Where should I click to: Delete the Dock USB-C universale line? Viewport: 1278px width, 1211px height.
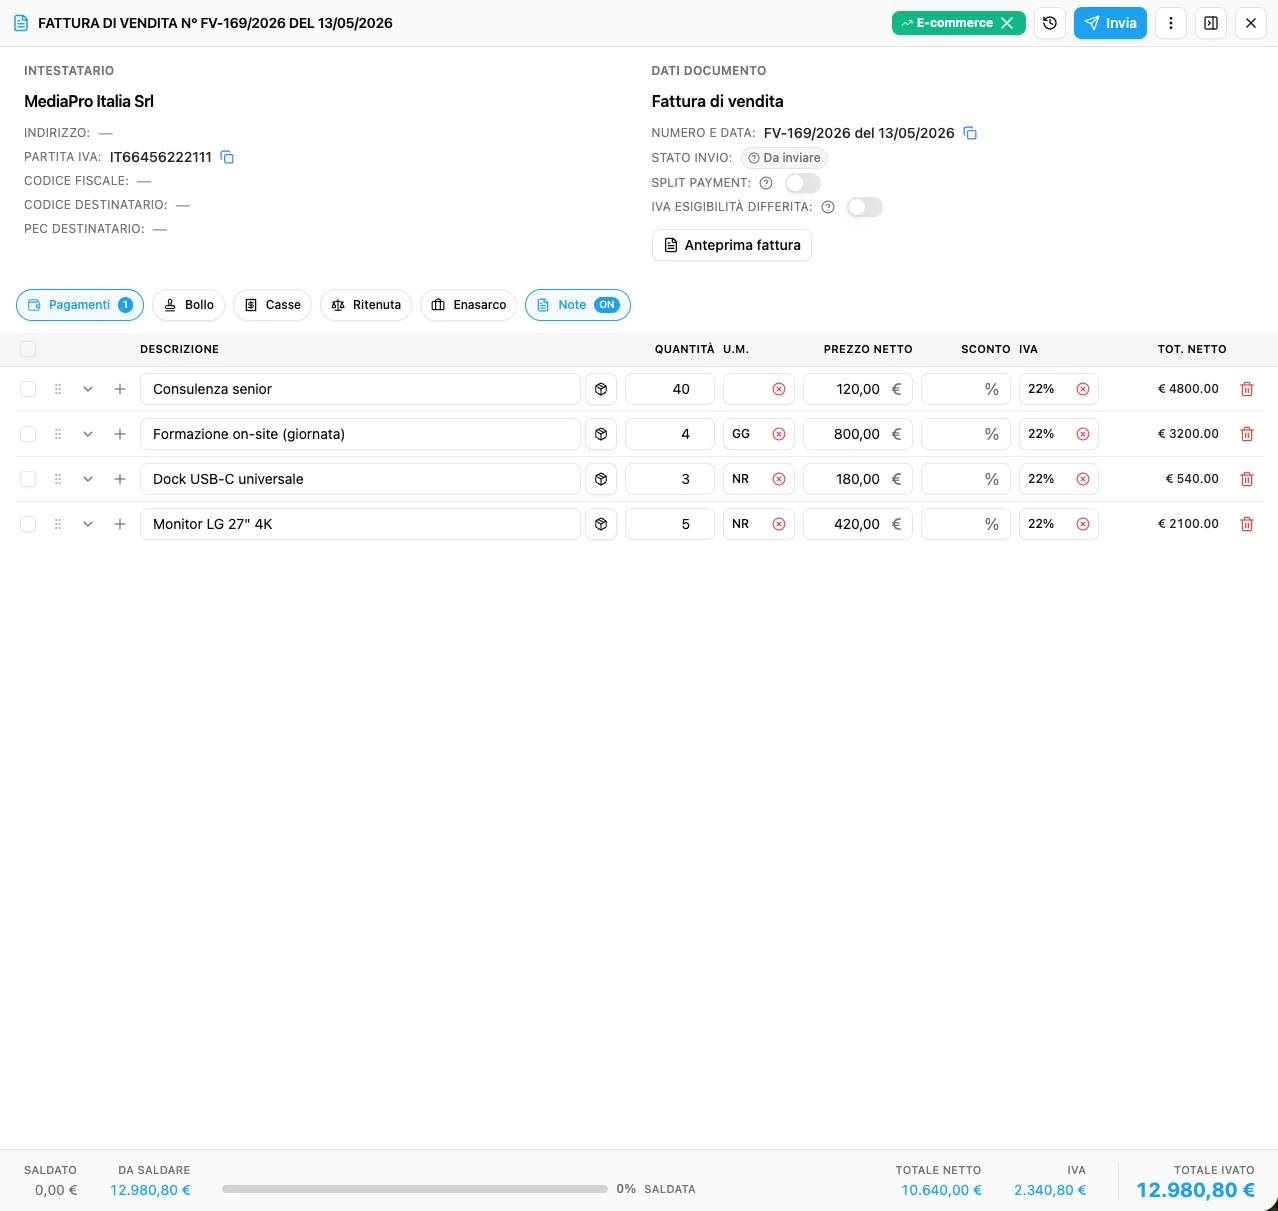pyautogui.click(x=1247, y=479)
